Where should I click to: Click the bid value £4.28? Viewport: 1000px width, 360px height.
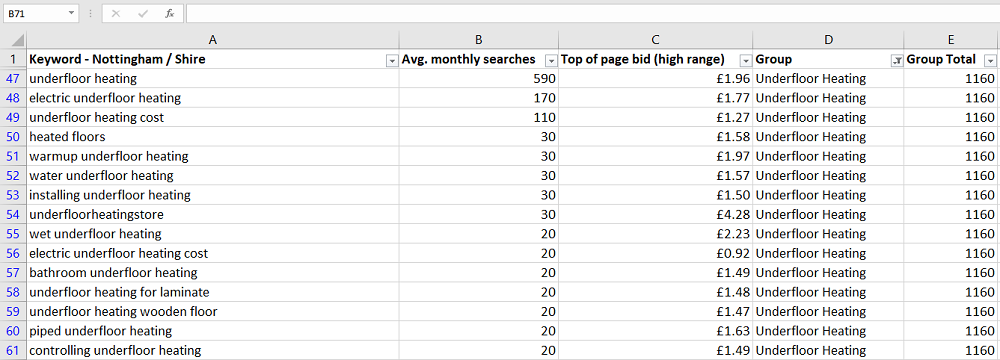pyautogui.click(x=656, y=215)
